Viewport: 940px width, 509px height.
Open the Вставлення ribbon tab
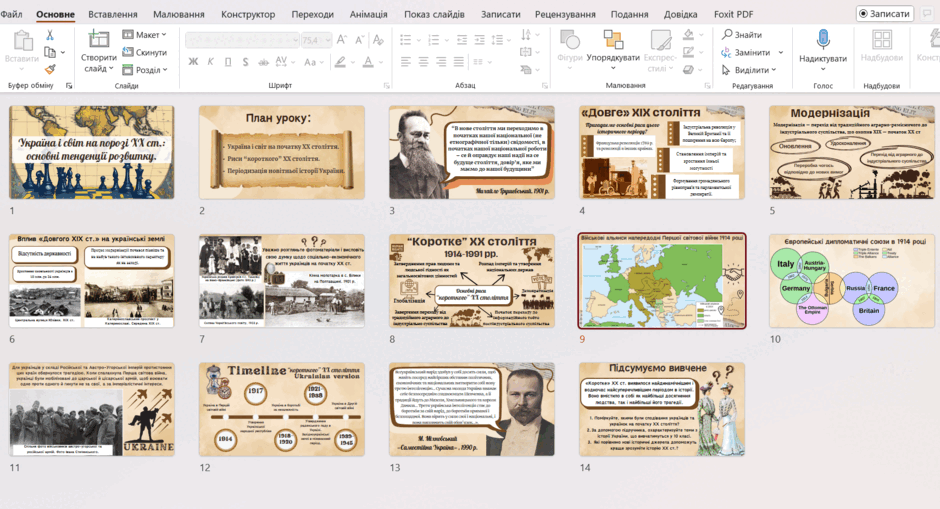(113, 14)
